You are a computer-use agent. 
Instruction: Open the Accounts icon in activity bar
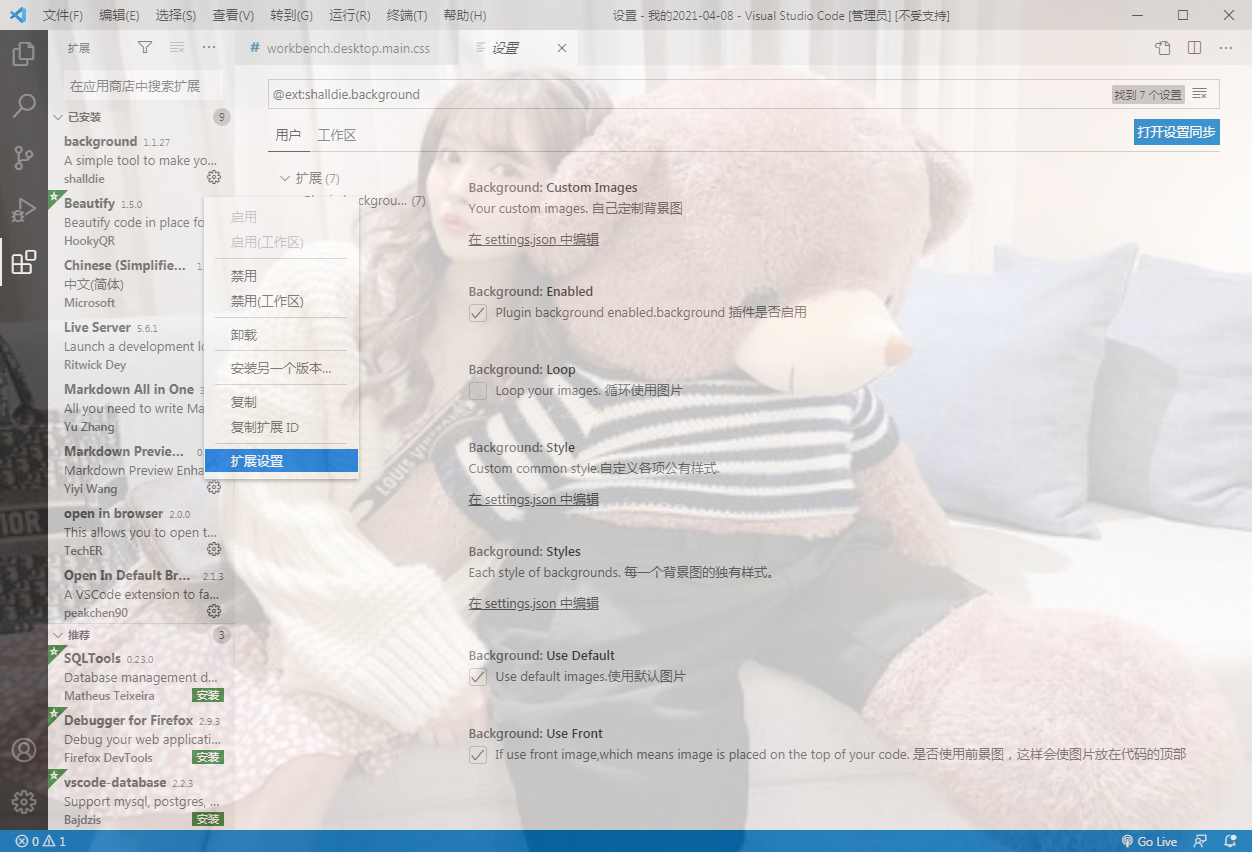click(24, 750)
